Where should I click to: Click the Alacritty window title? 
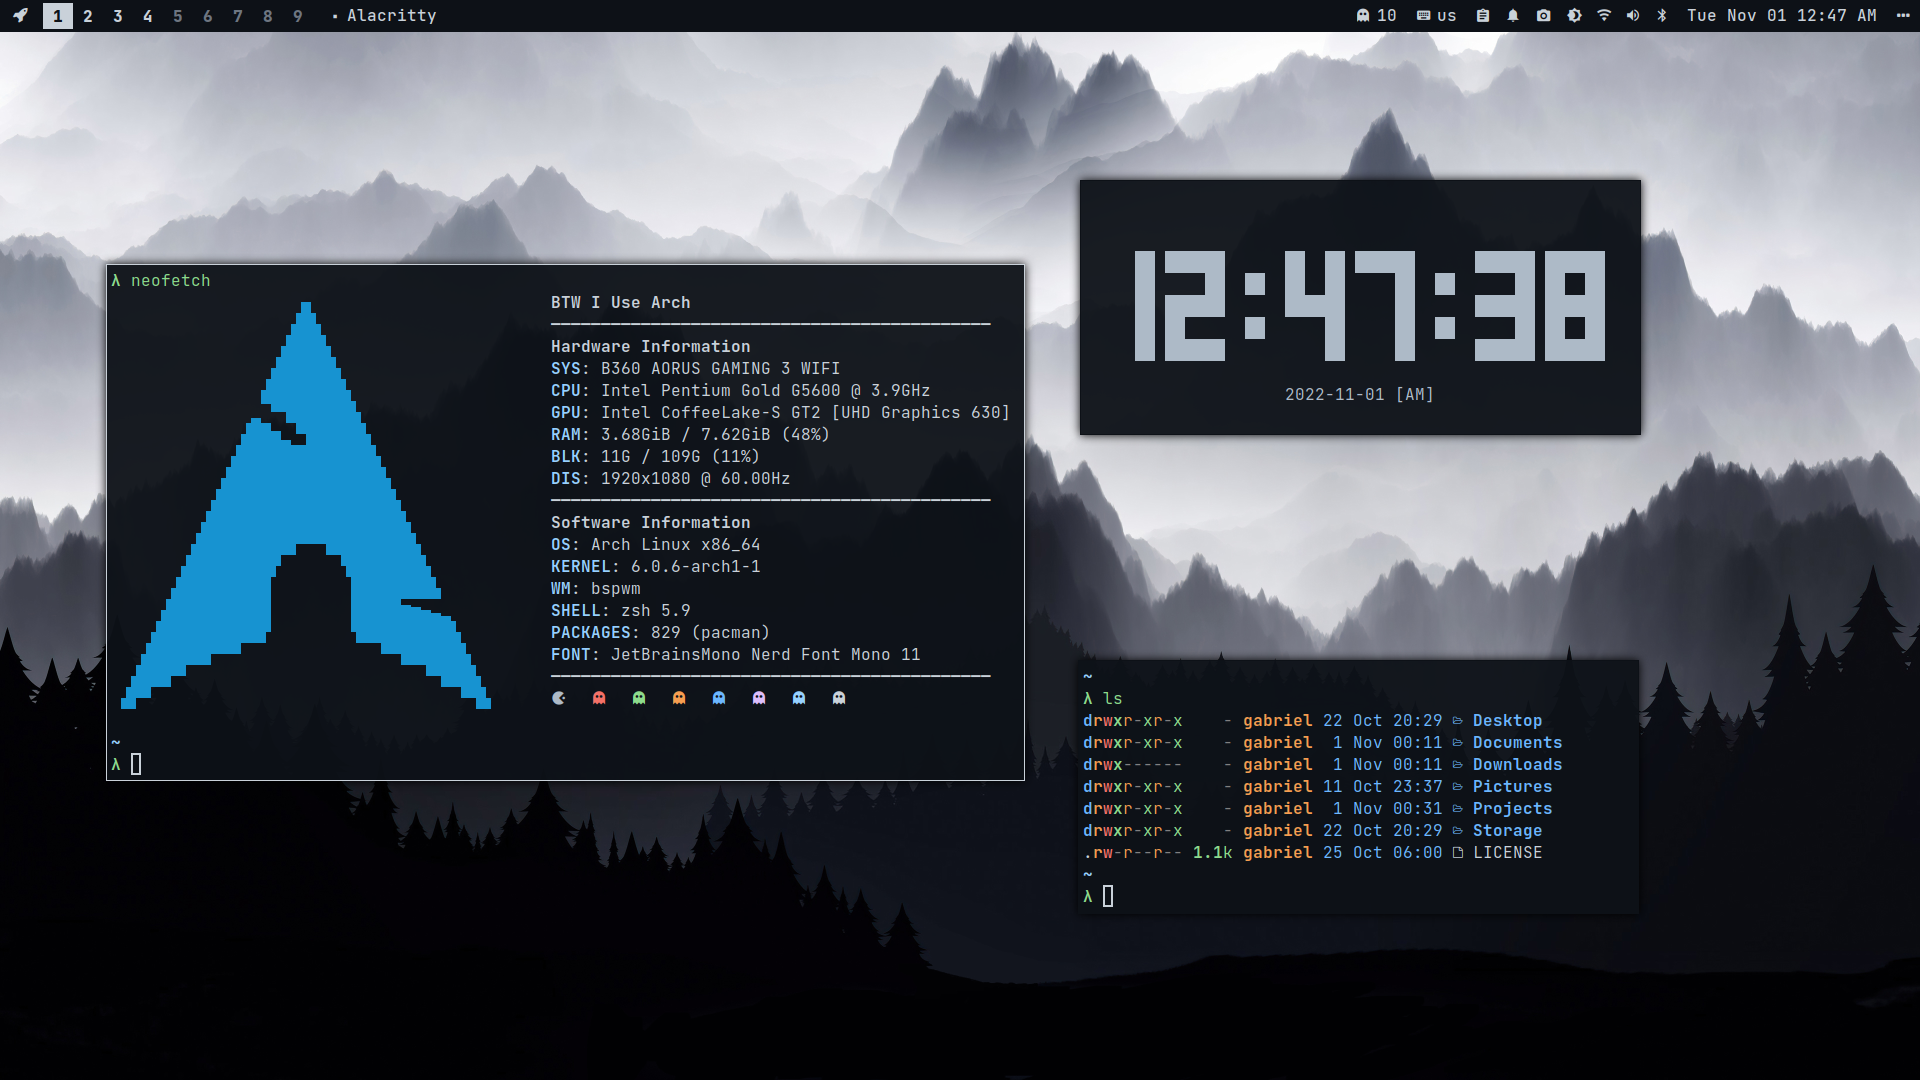pyautogui.click(x=391, y=16)
